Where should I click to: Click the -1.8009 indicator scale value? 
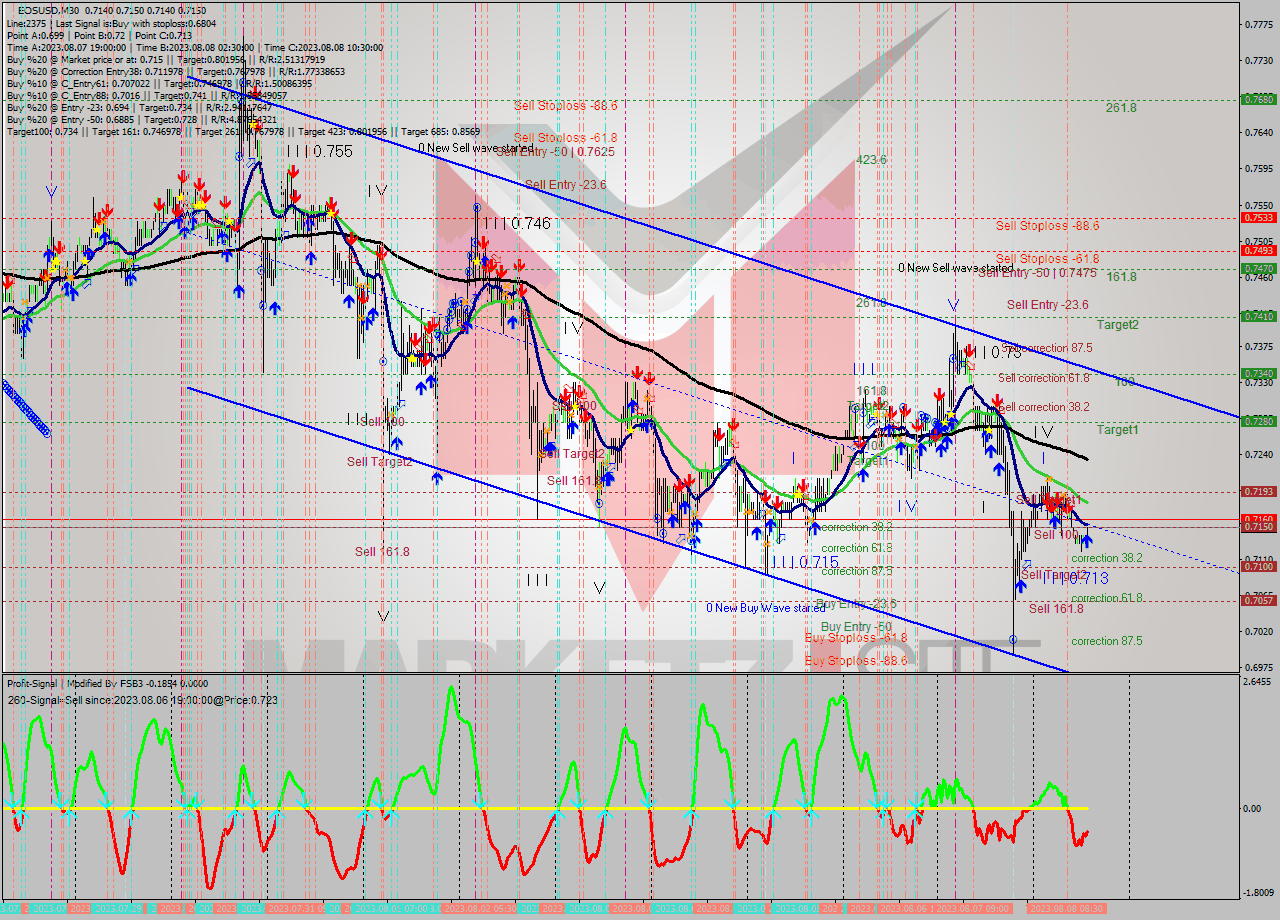pos(1257,893)
